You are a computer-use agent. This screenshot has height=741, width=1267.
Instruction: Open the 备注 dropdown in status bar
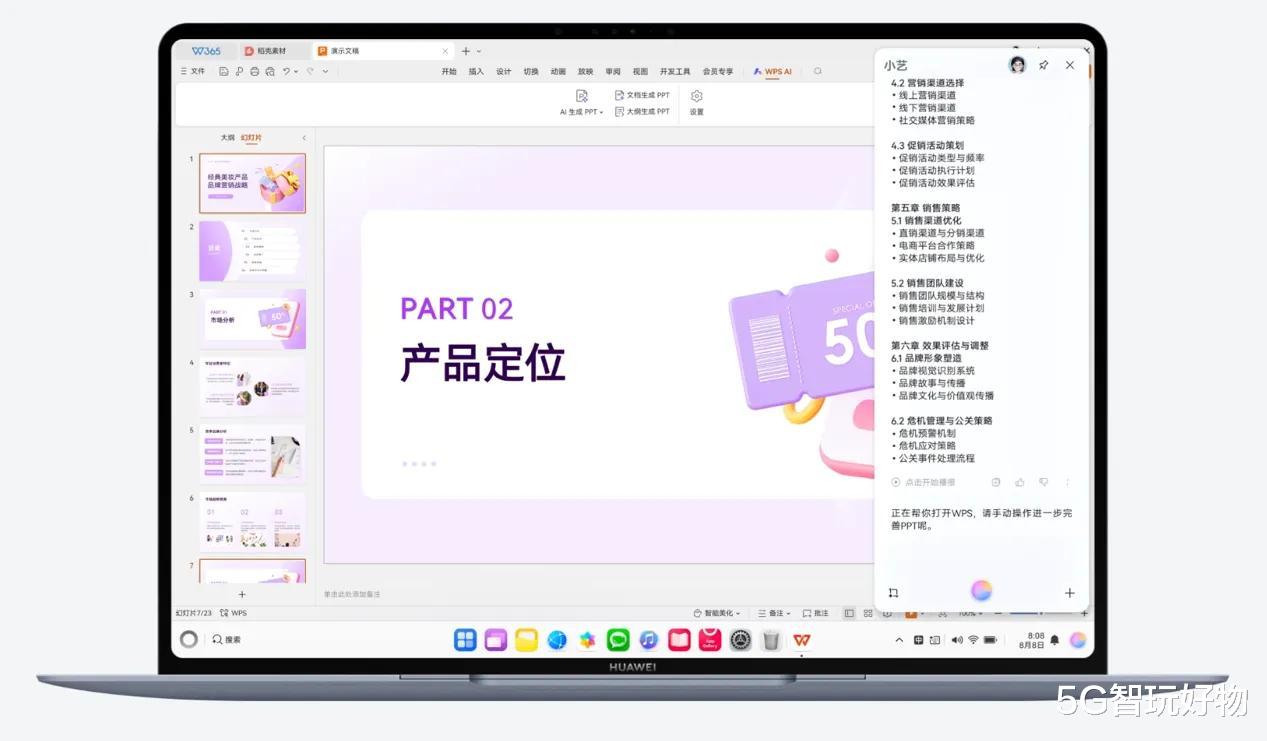point(774,613)
